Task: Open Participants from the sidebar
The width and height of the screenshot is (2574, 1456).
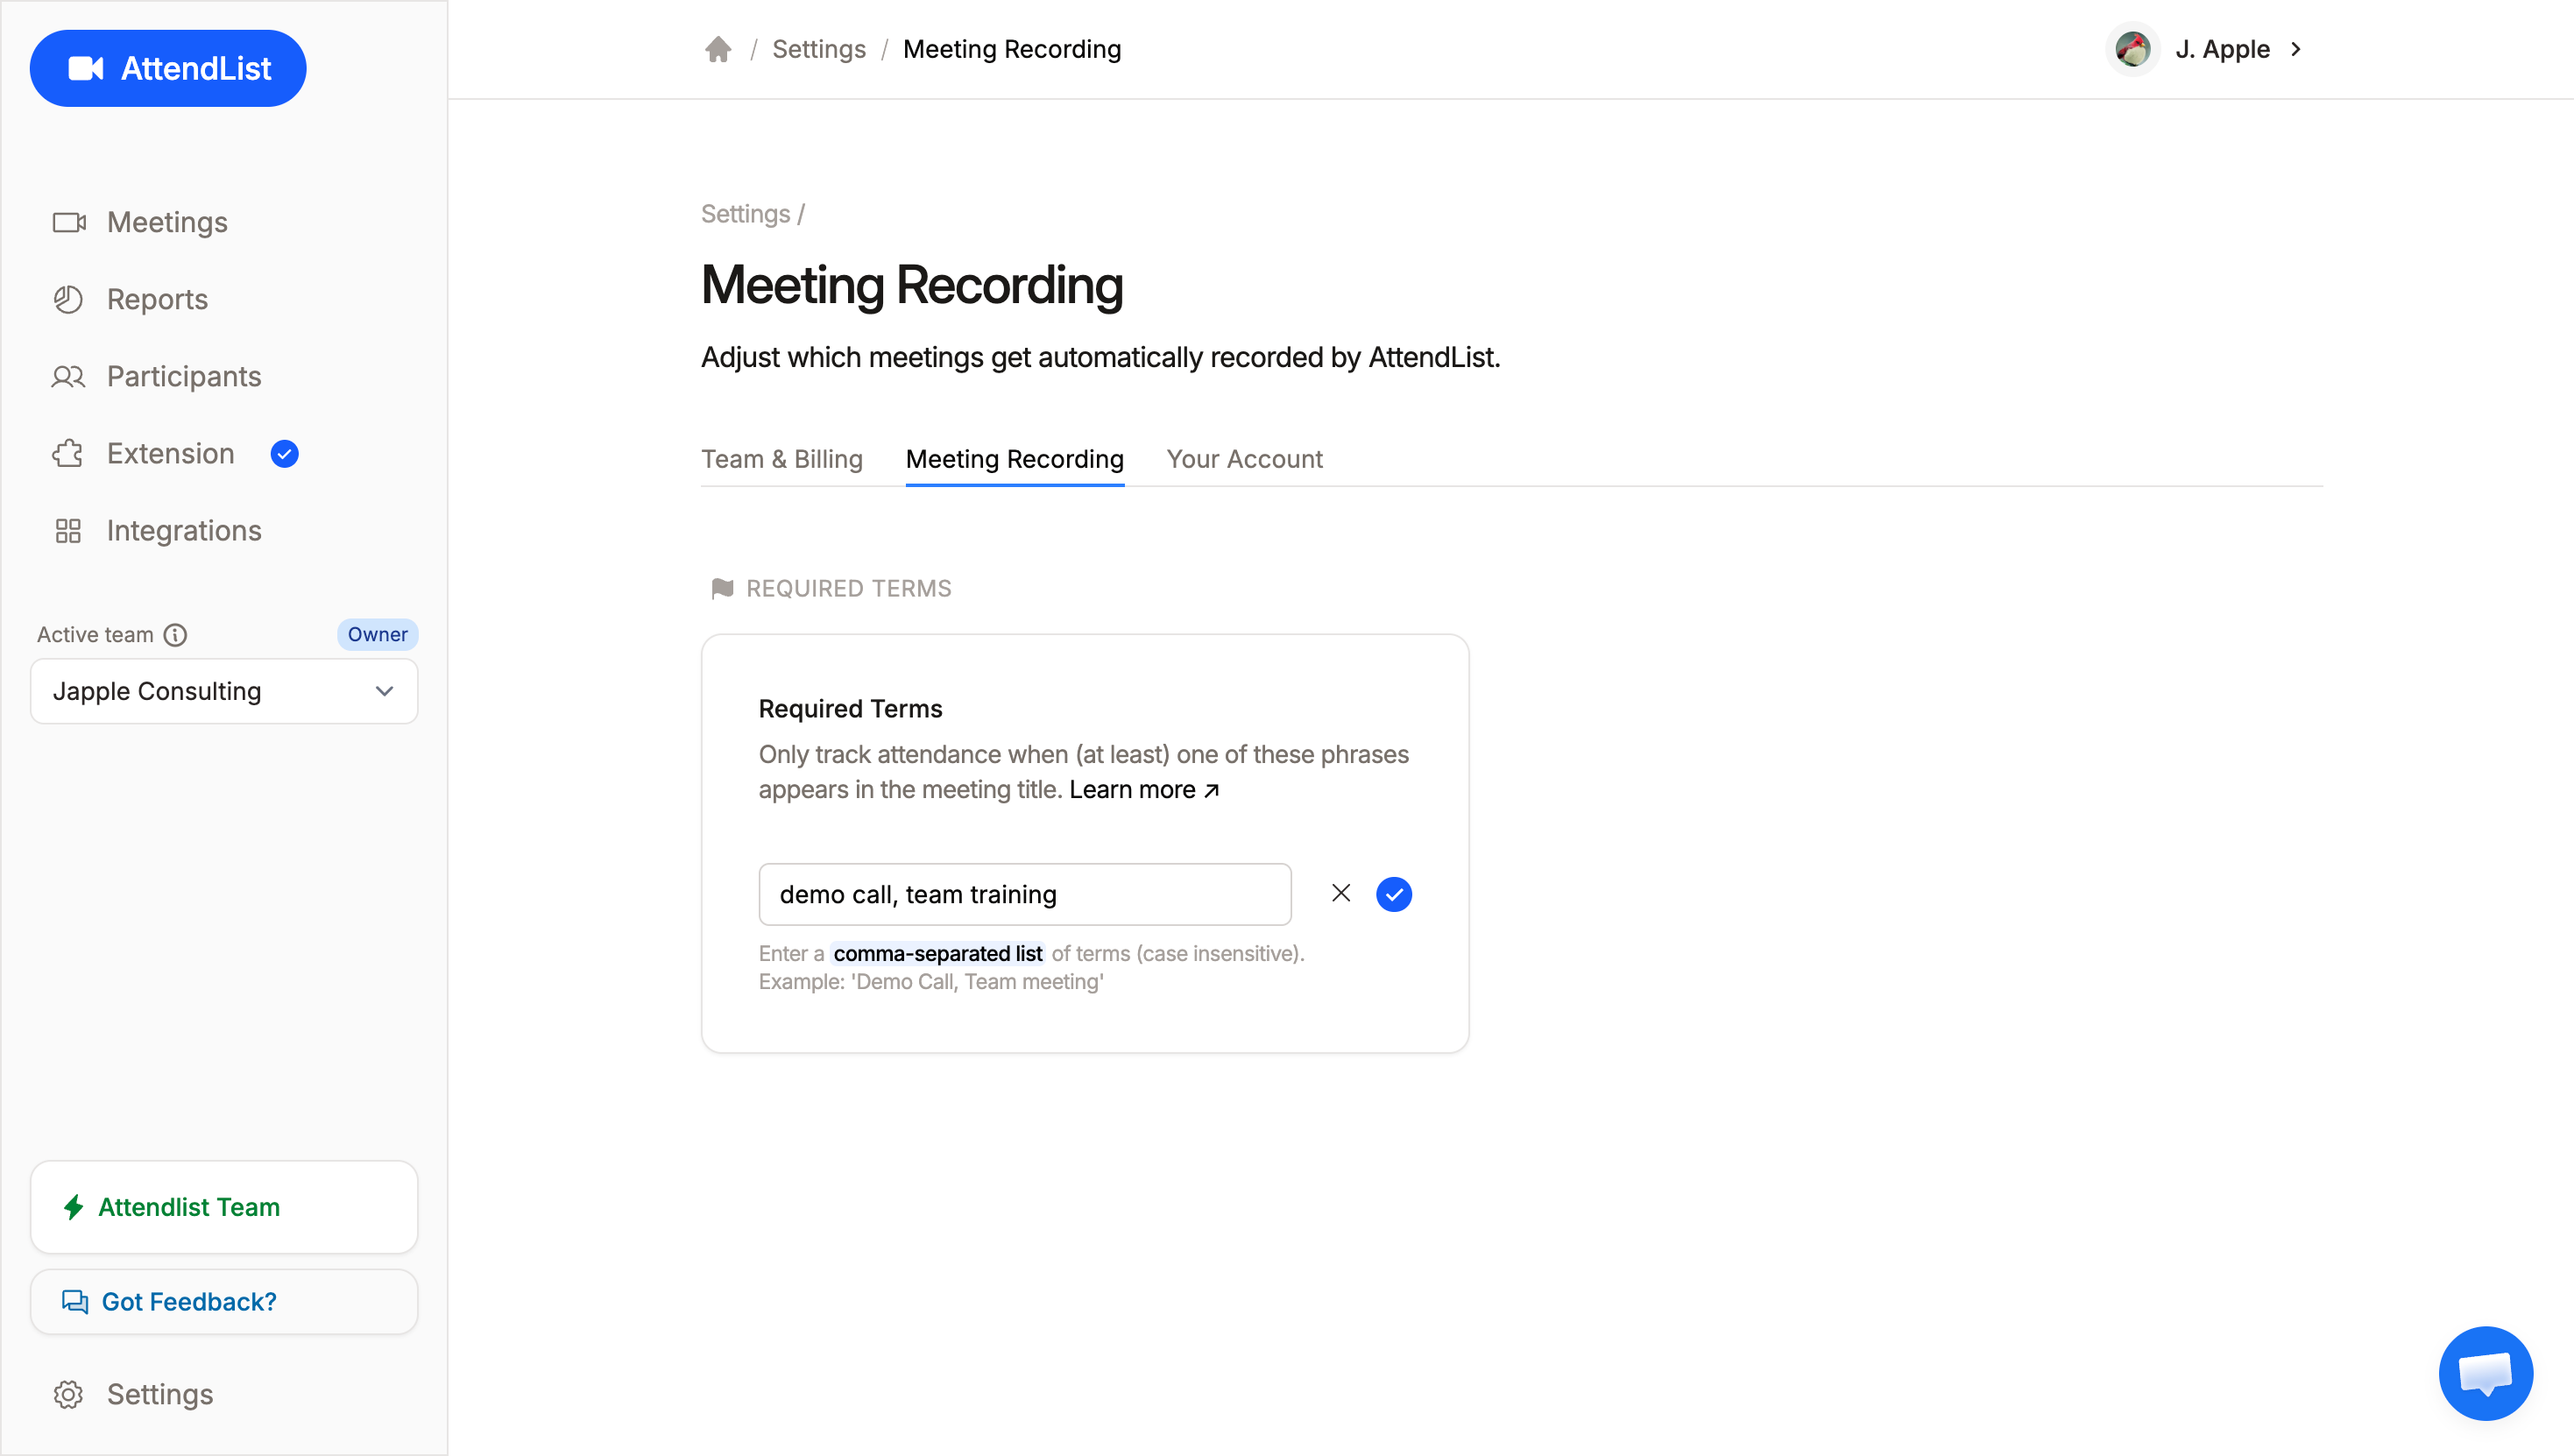Action: 183,376
